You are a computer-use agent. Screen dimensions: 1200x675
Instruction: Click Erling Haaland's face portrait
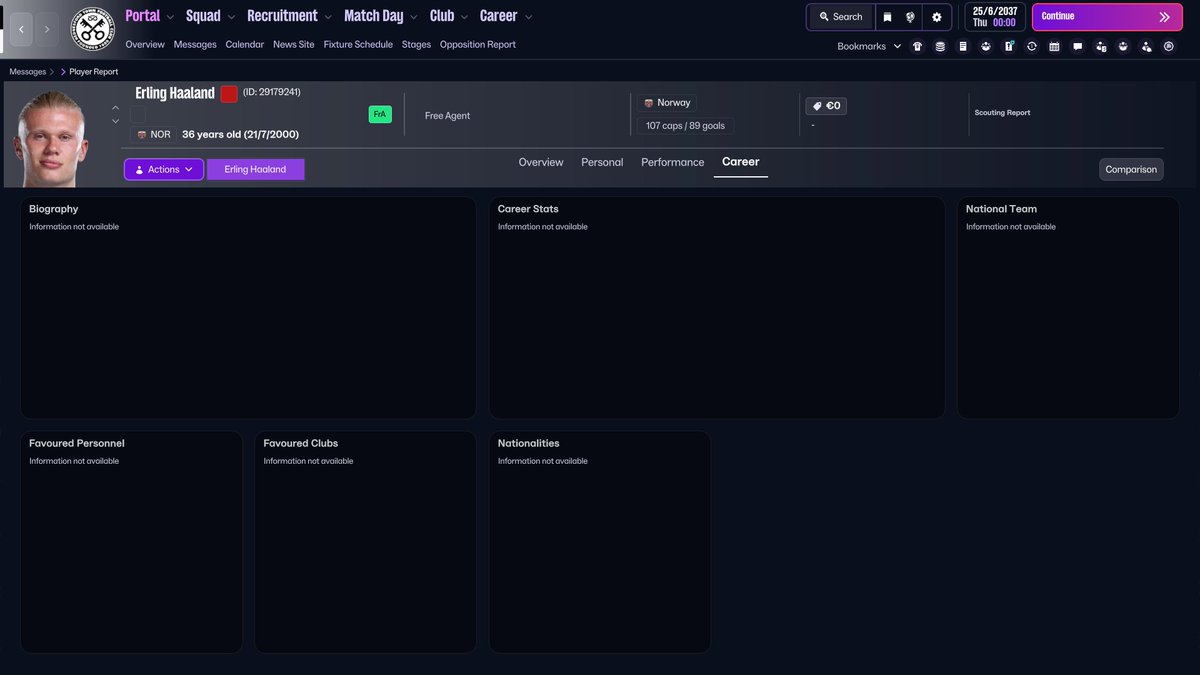click(x=52, y=138)
